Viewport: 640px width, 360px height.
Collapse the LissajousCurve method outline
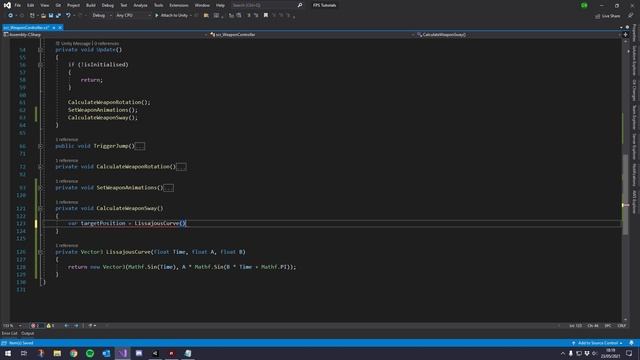[40, 252]
